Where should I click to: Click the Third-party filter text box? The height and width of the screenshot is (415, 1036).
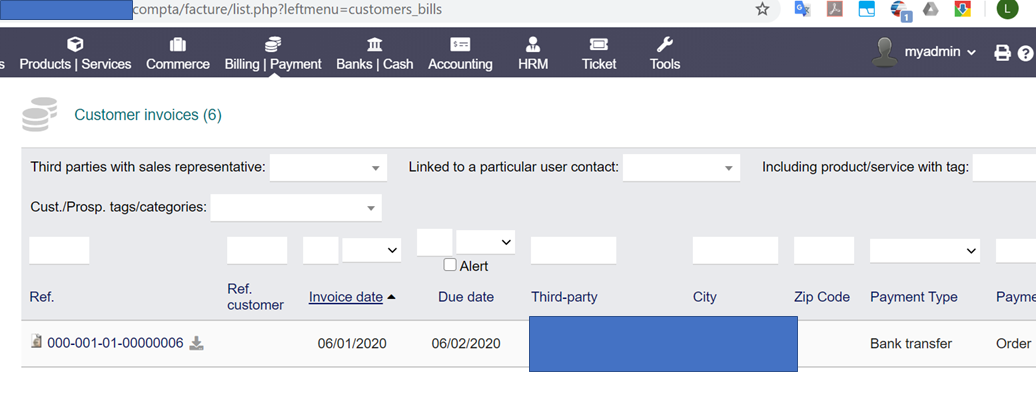574,251
